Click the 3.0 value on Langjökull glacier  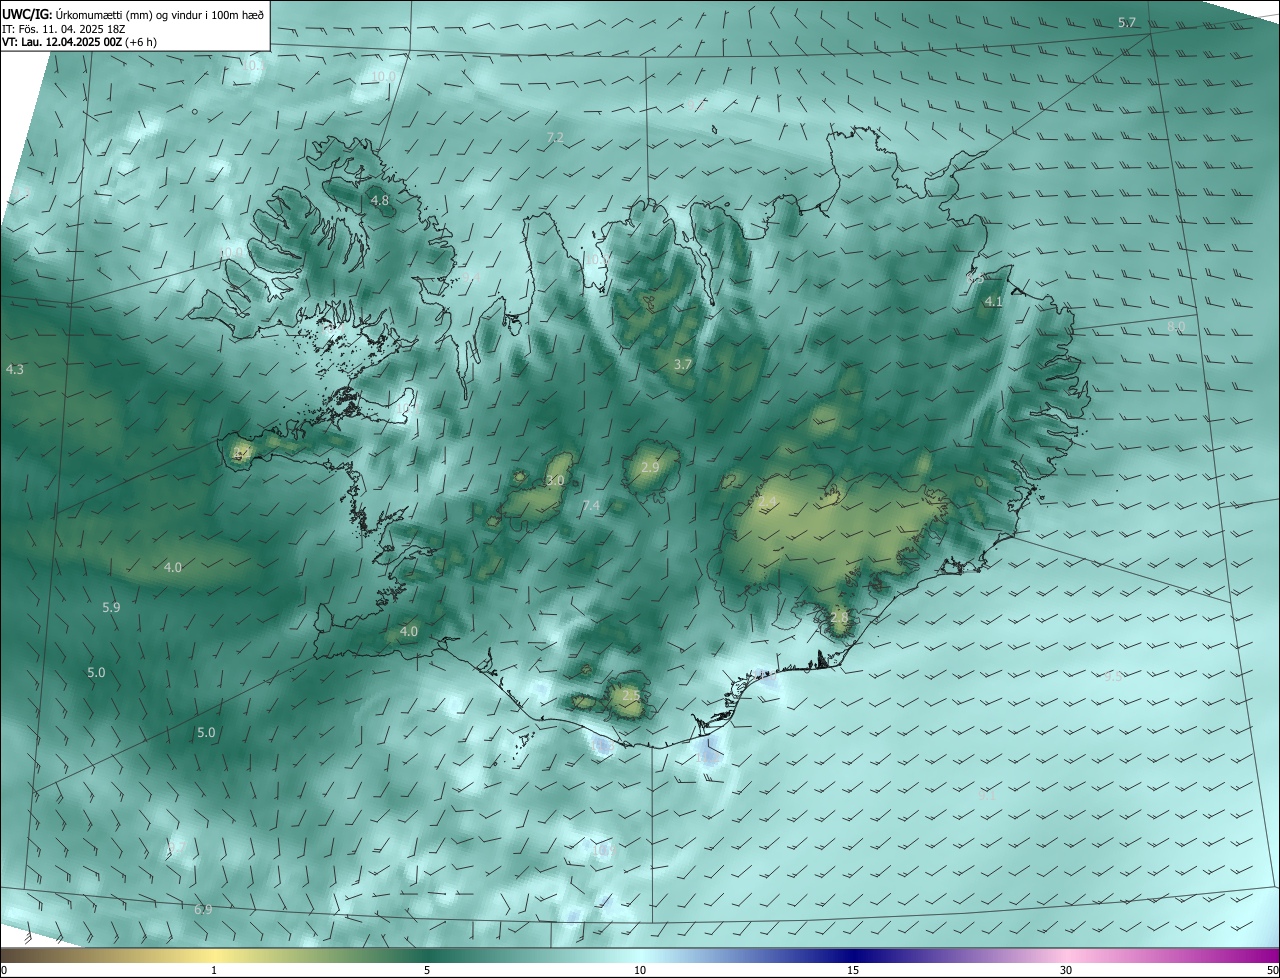click(555, 481)
